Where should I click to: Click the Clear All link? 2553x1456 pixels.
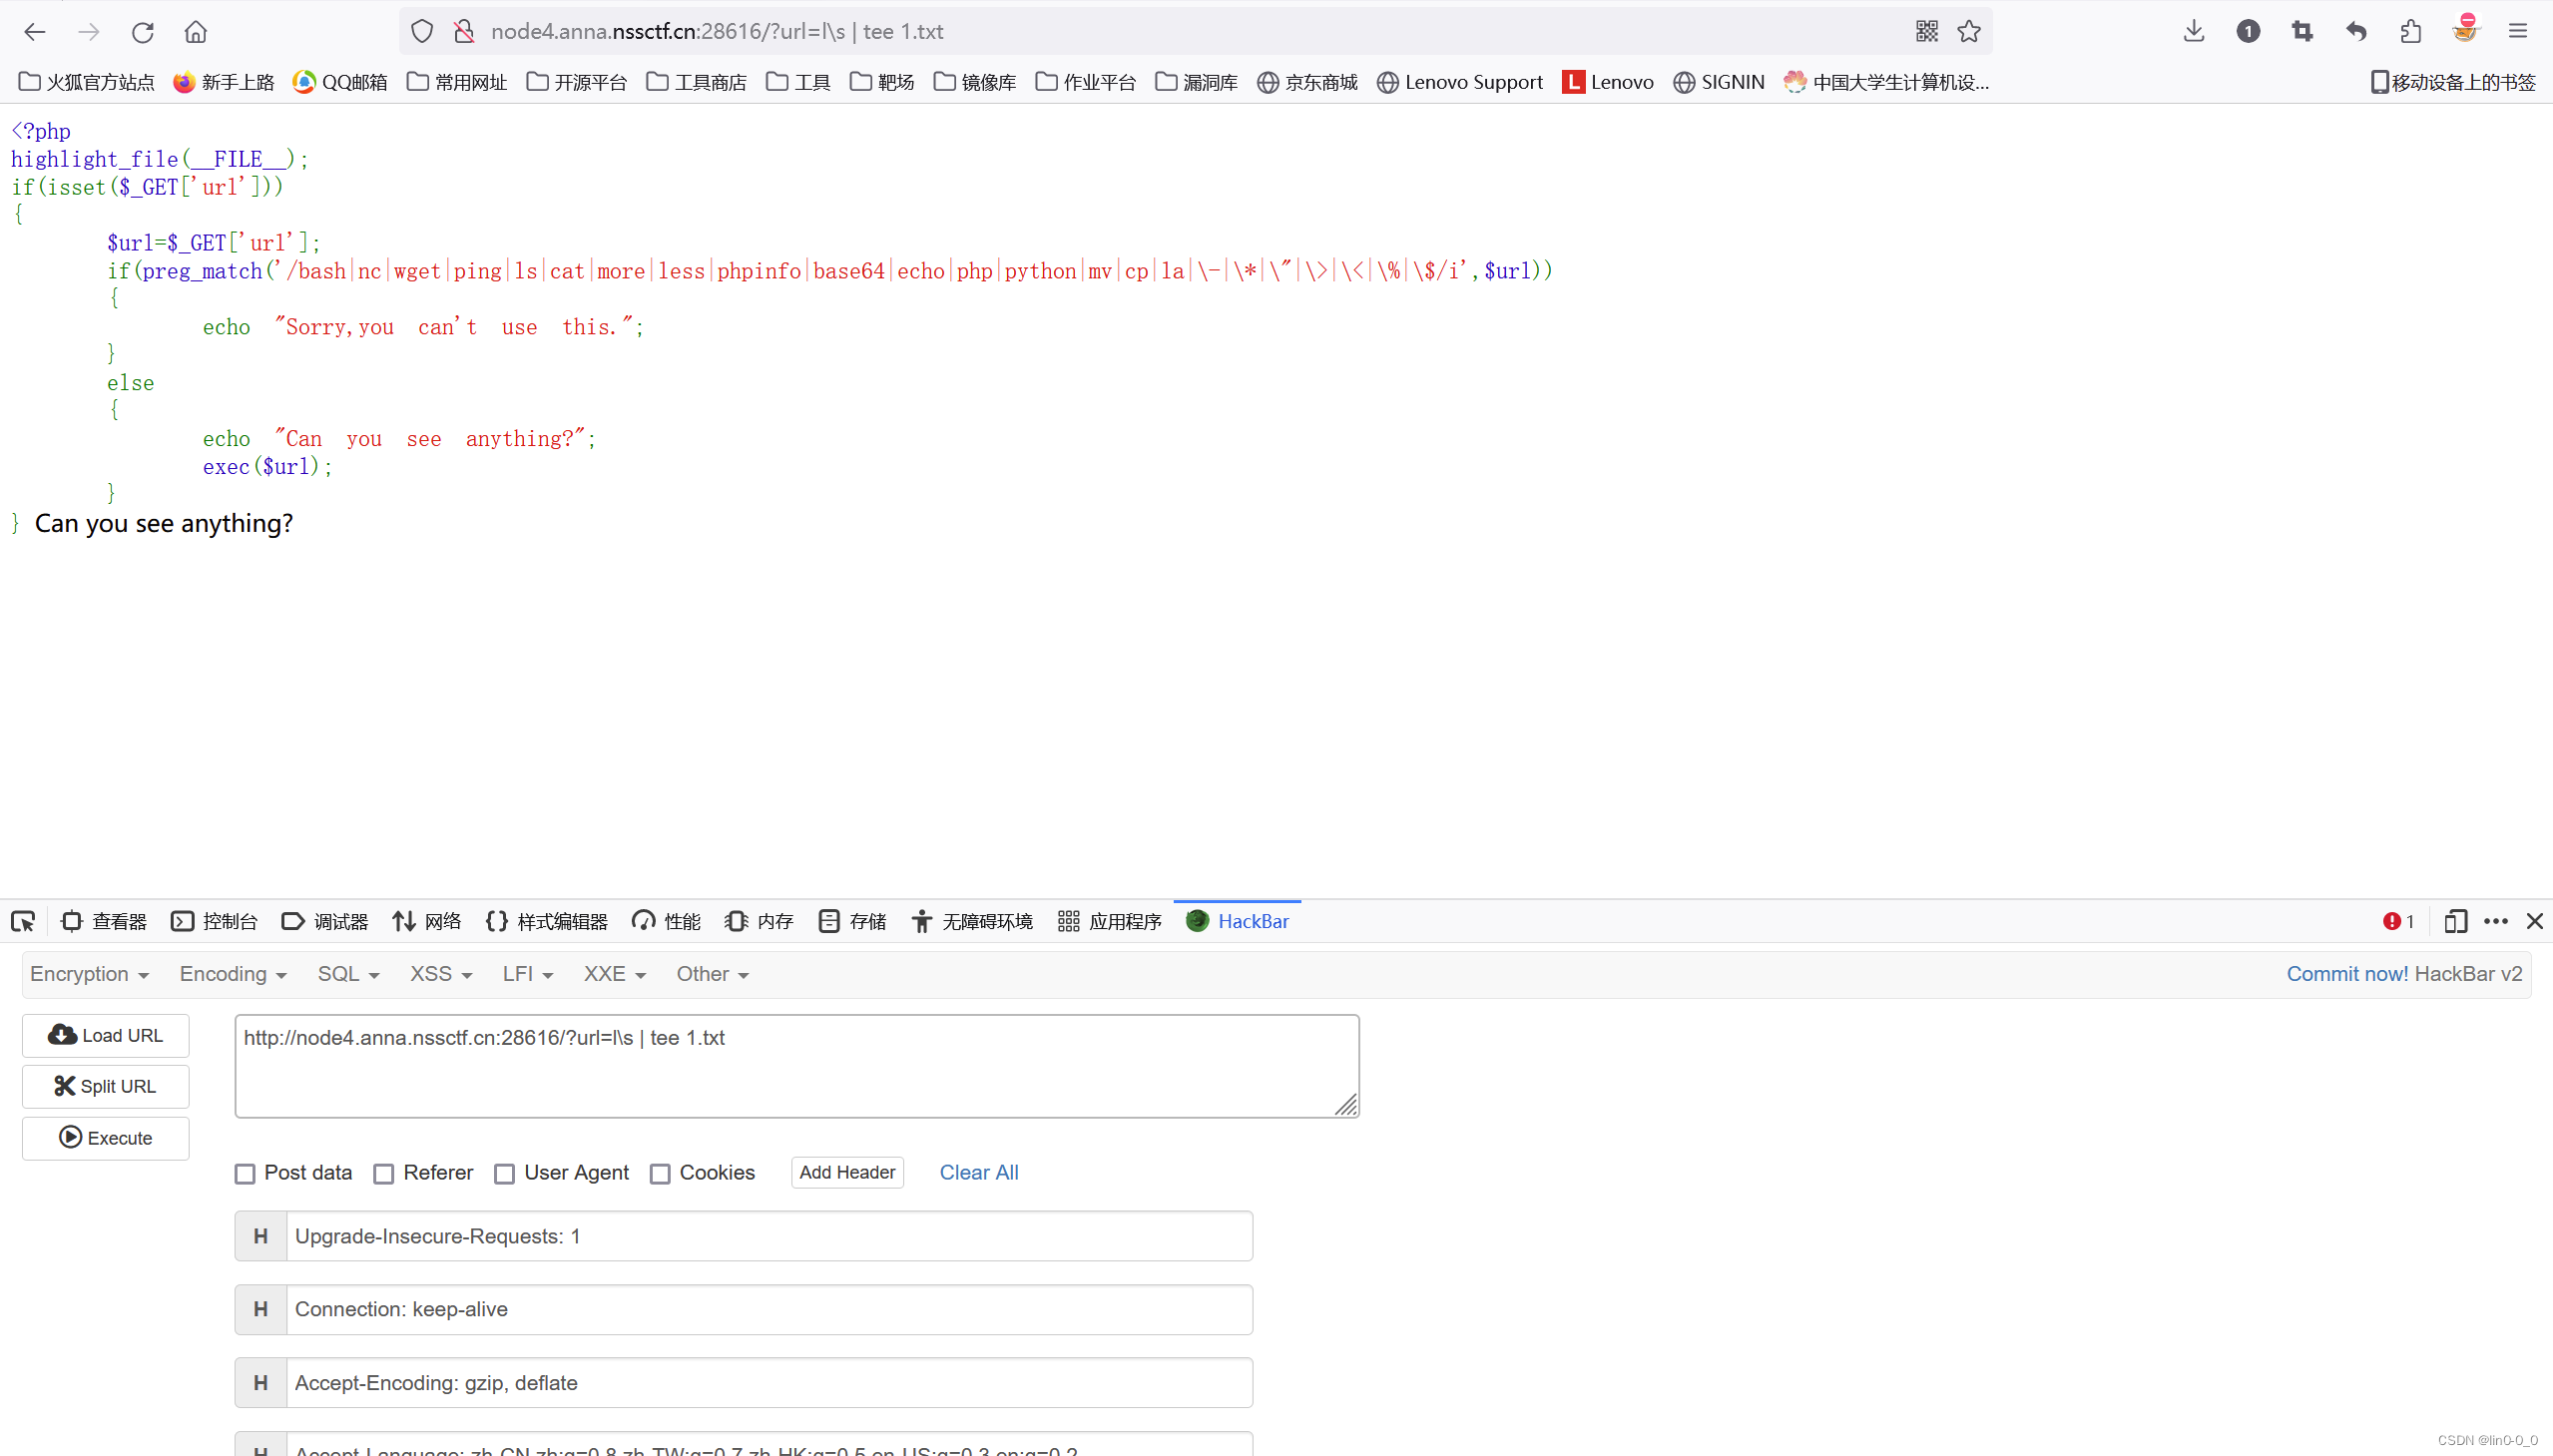click(978, 1172)
